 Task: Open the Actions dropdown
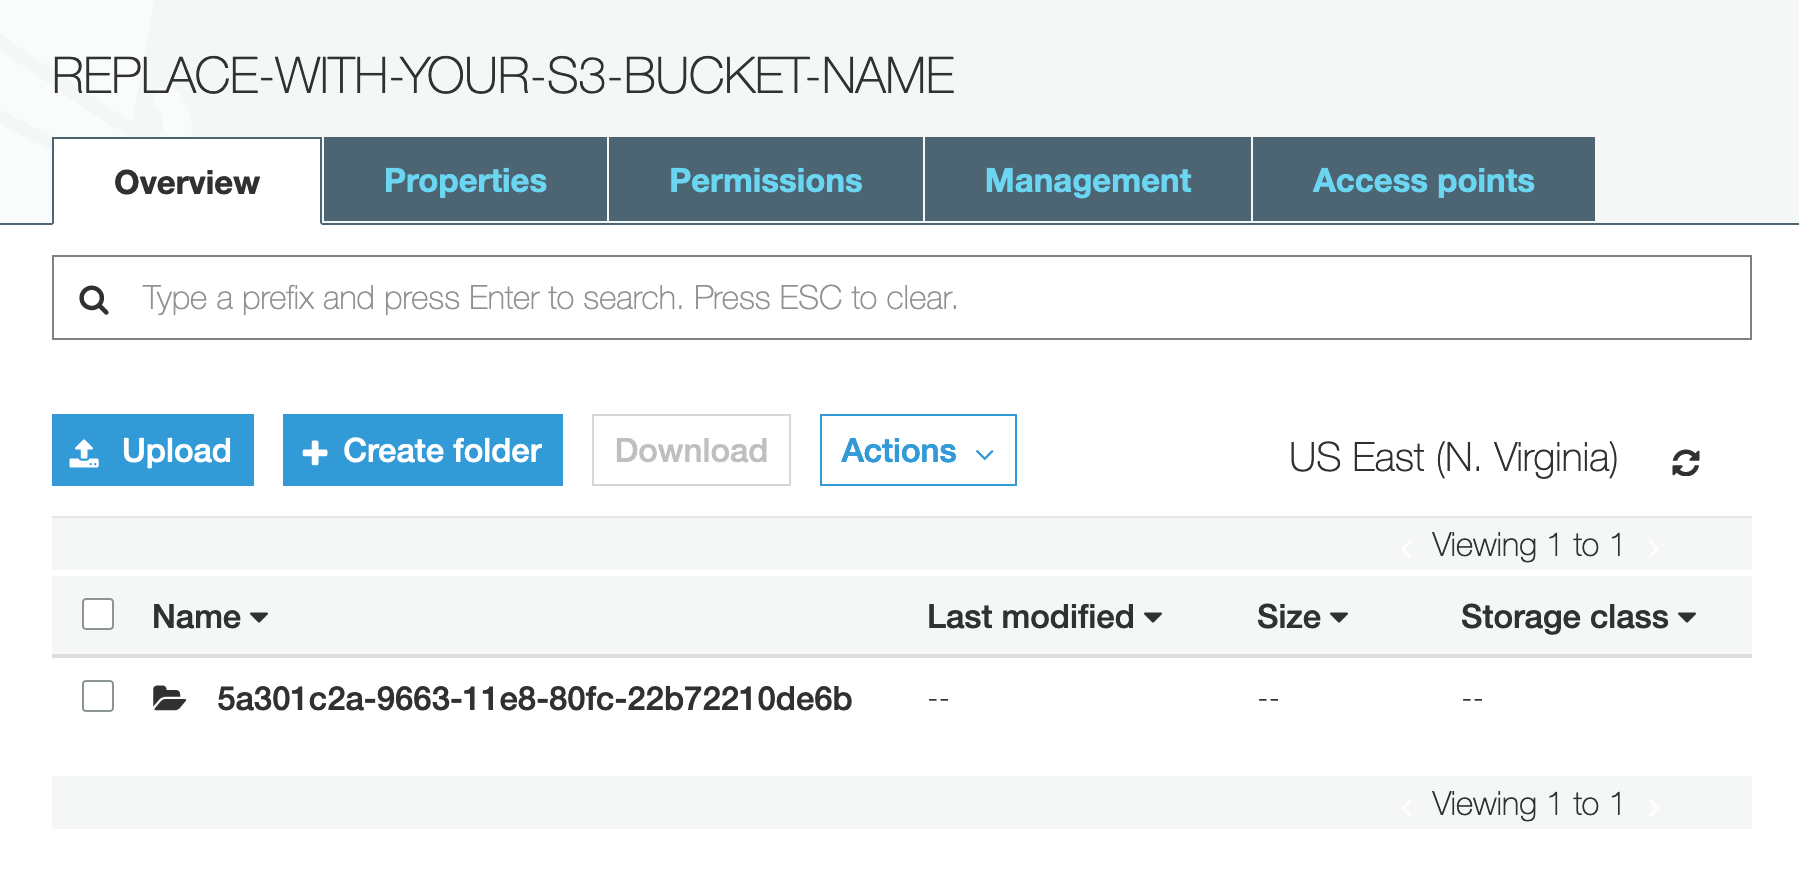918,450
